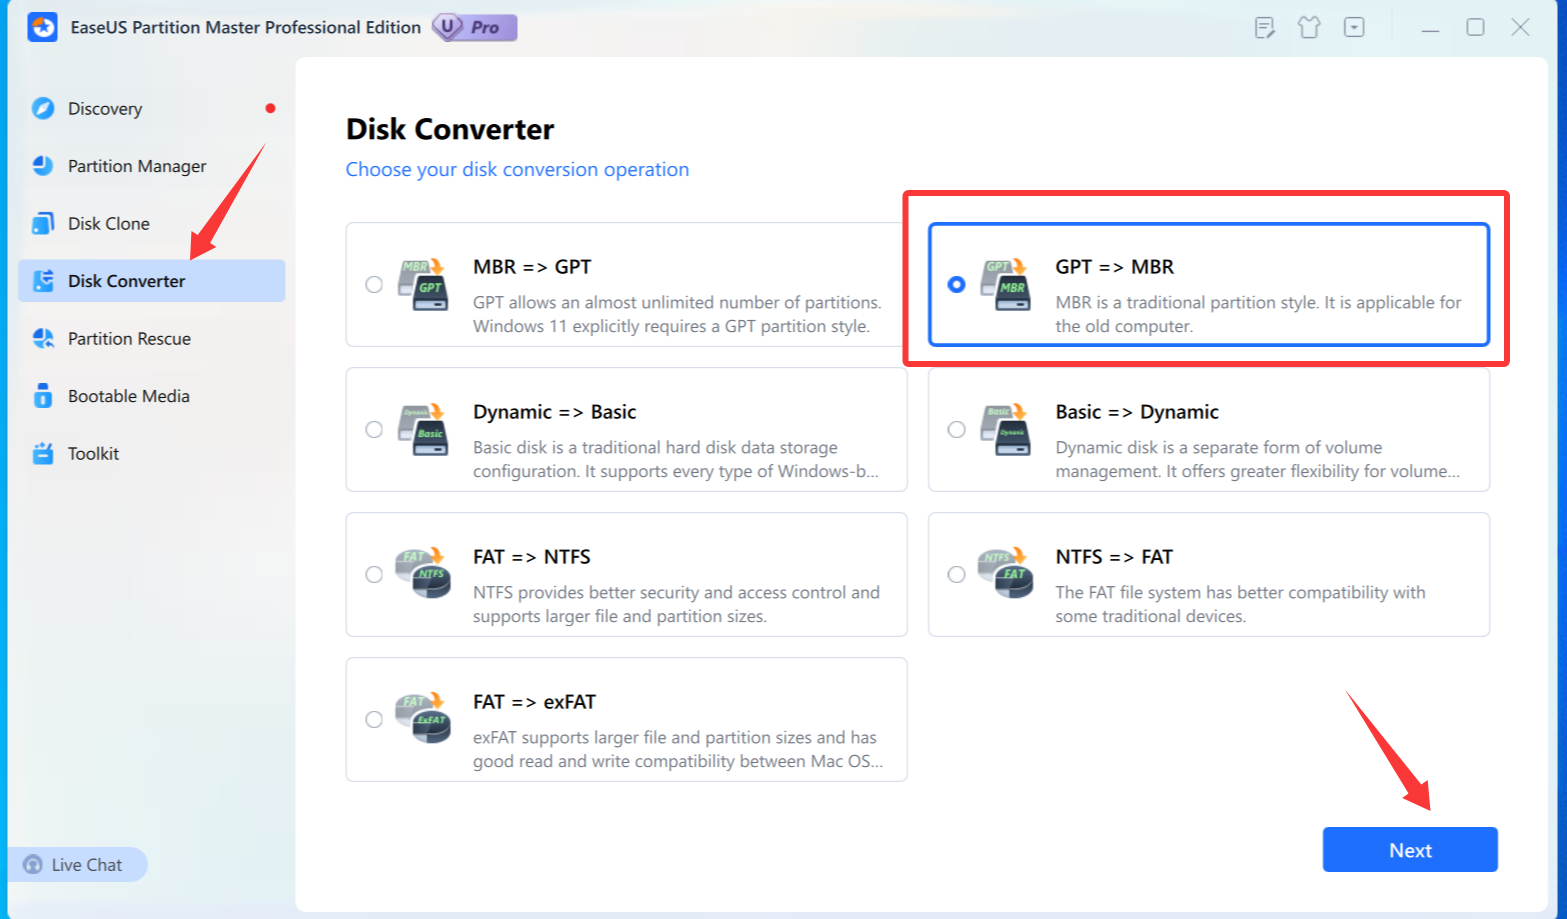The image size is (1567, 919).
Task: Click the GPT => MBR title text
Action: pyautogui.click(x=1115, y=267)
